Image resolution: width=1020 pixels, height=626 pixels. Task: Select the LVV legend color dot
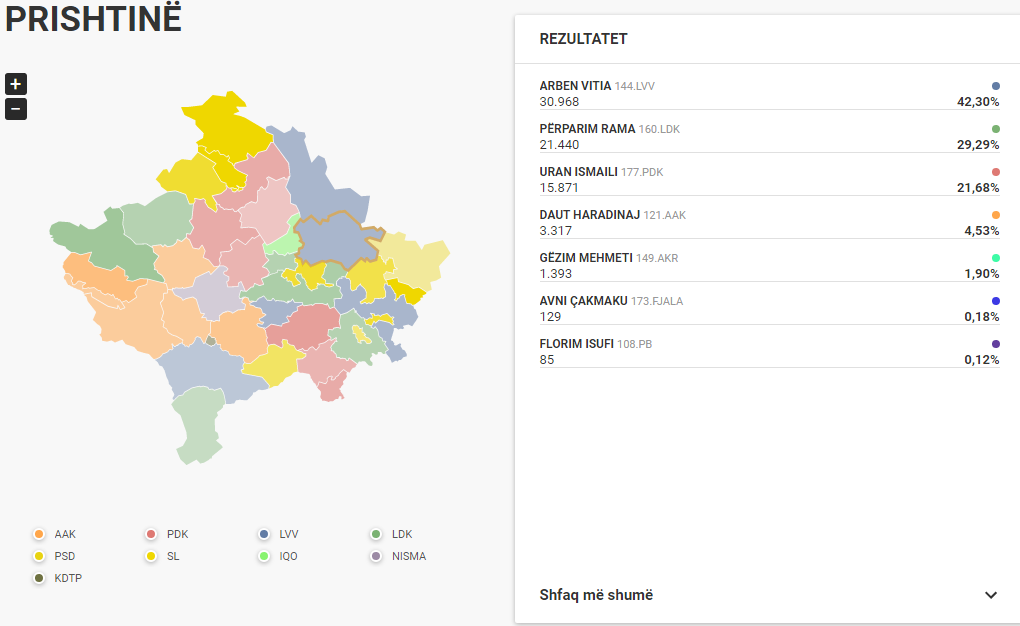click(263, 534)
